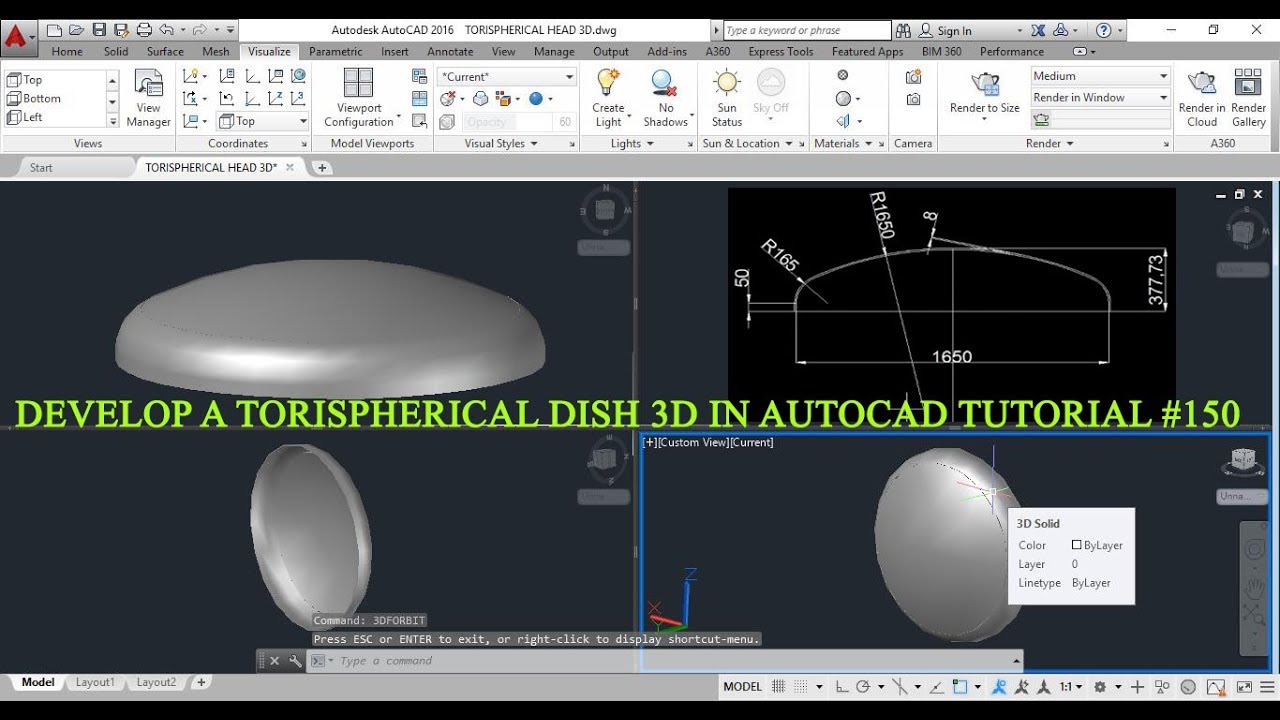Open the Top UCS dropdown in Coordinates panel
1280x720 pixels.
tap(263, 121)
